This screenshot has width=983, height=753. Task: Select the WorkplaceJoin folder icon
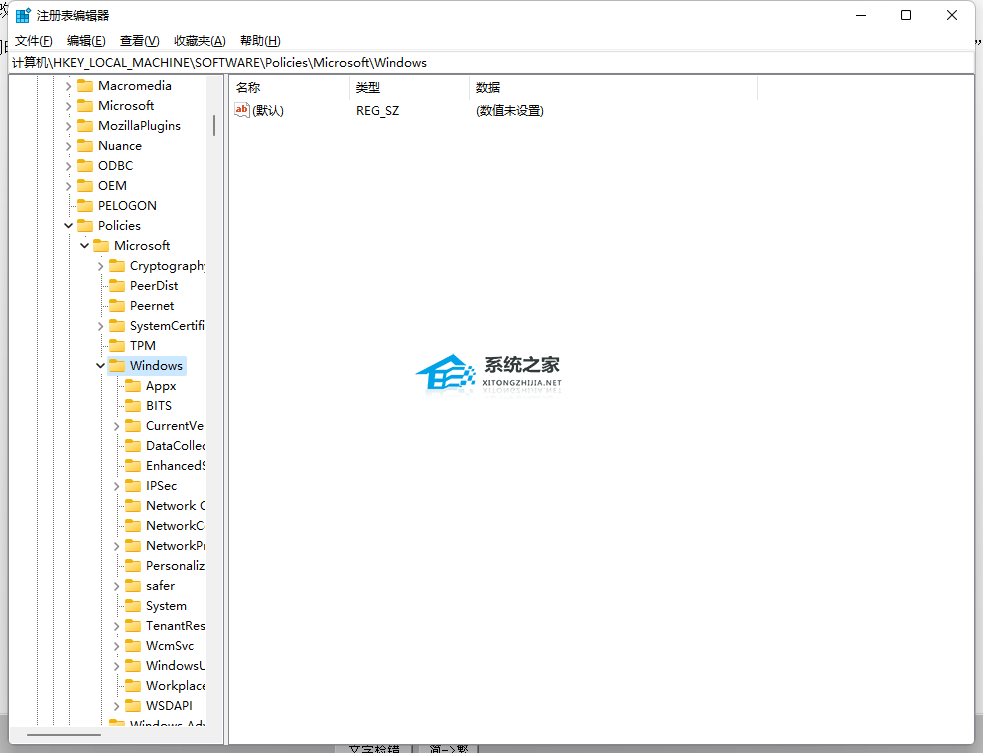[133, 686]
